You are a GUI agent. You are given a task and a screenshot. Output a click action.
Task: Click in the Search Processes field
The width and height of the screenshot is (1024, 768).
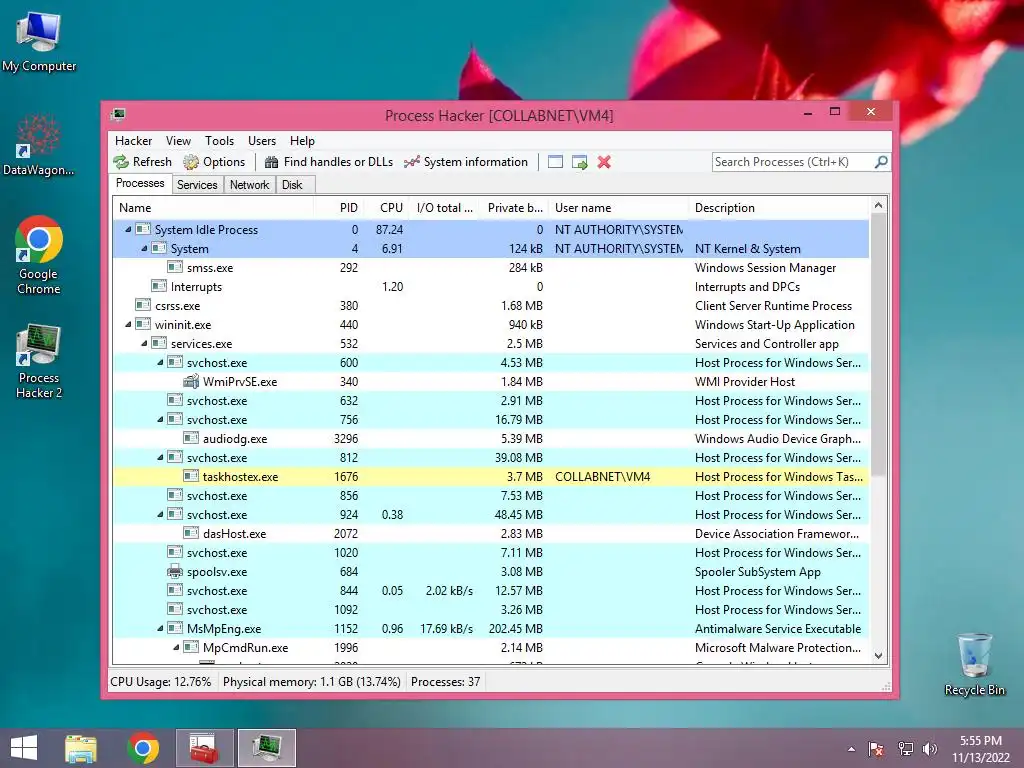coord(793,161)
